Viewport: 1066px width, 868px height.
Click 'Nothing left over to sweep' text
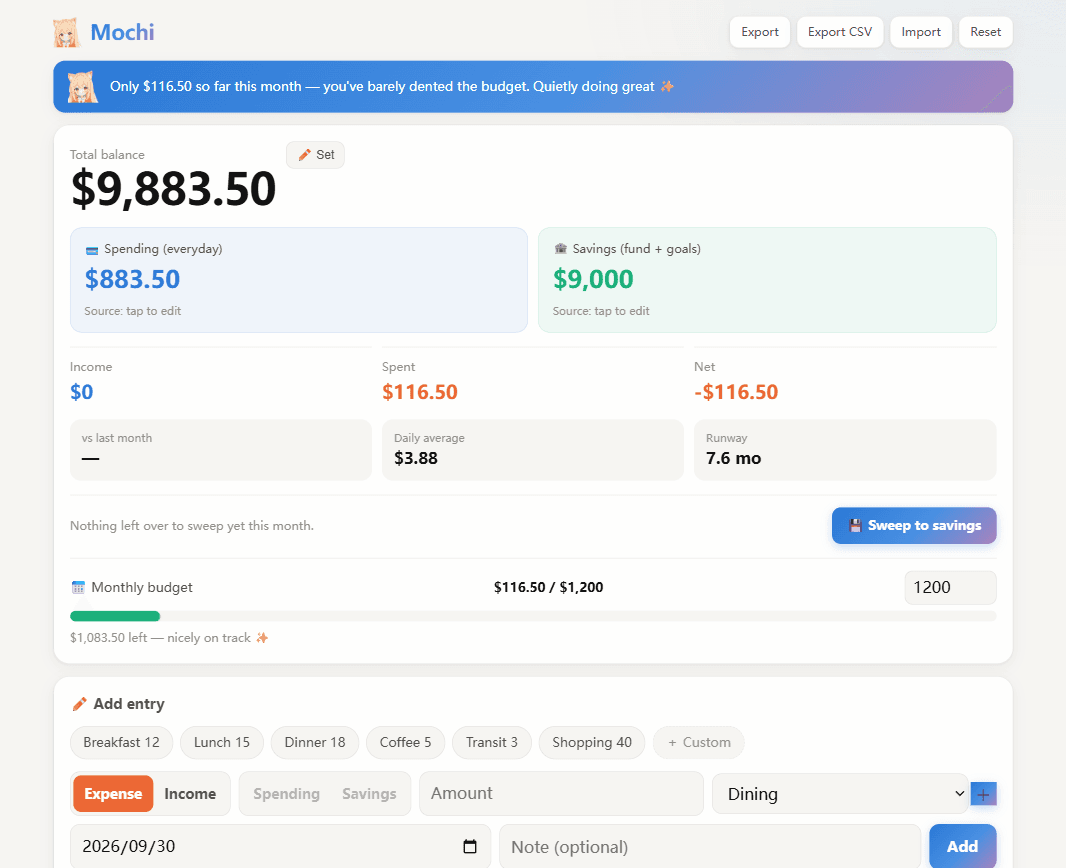coord(192,525)
